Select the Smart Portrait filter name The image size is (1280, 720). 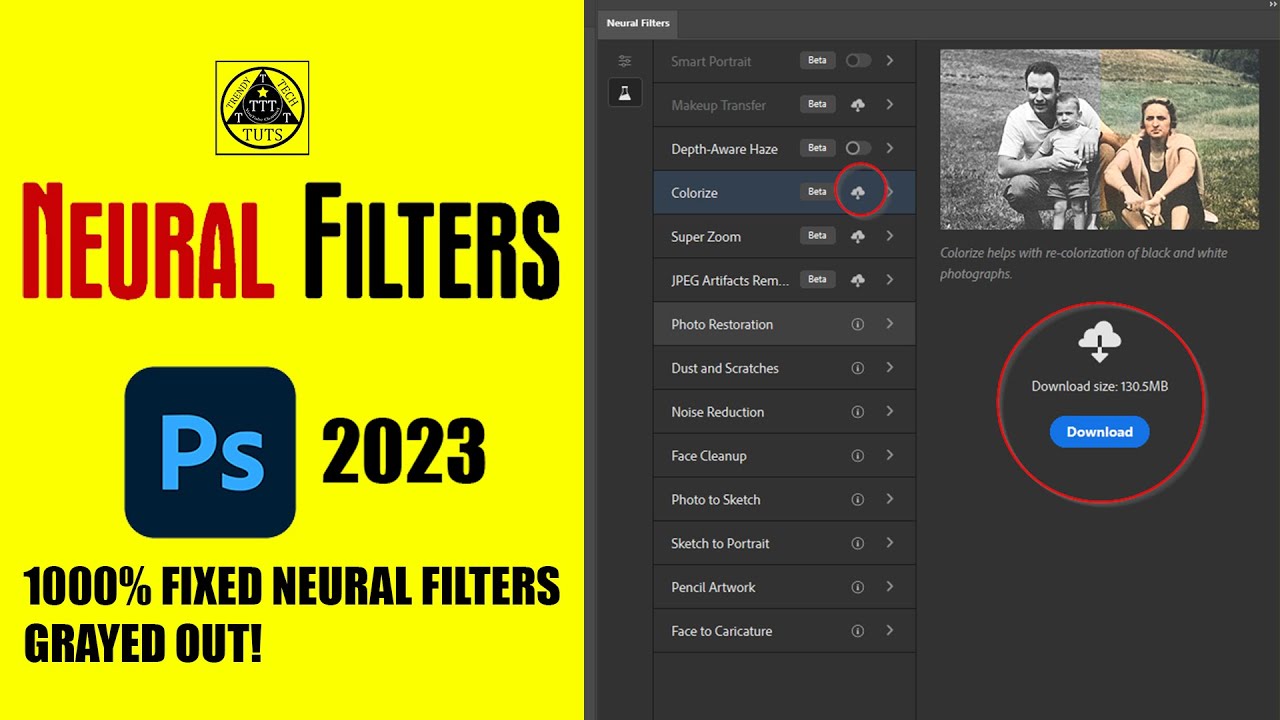[x=711, y=61]
